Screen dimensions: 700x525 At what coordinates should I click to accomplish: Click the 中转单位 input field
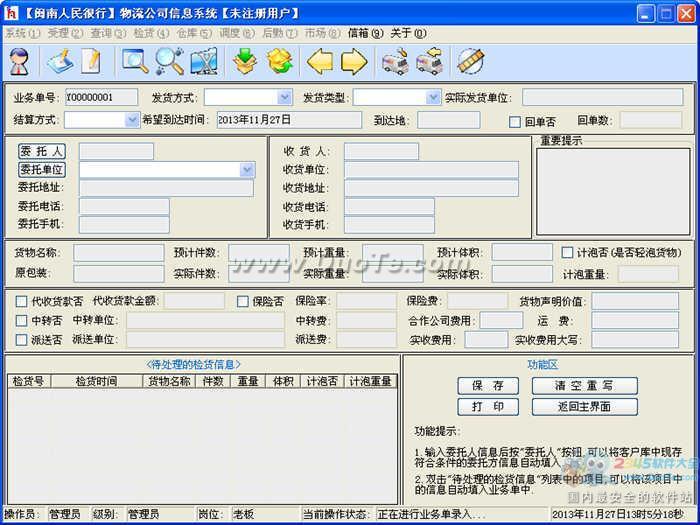point(205,321)
